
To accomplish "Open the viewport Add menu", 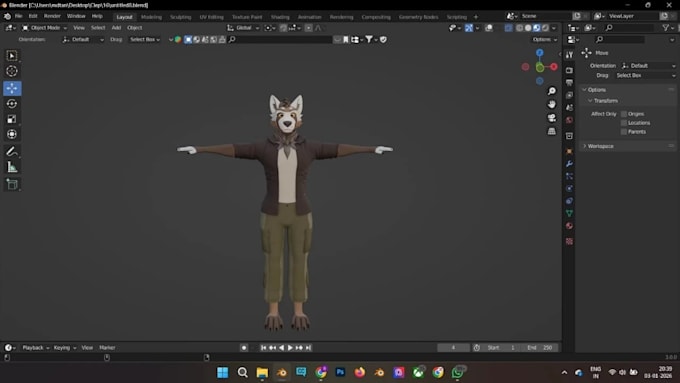I will click(x=116, y=28).
